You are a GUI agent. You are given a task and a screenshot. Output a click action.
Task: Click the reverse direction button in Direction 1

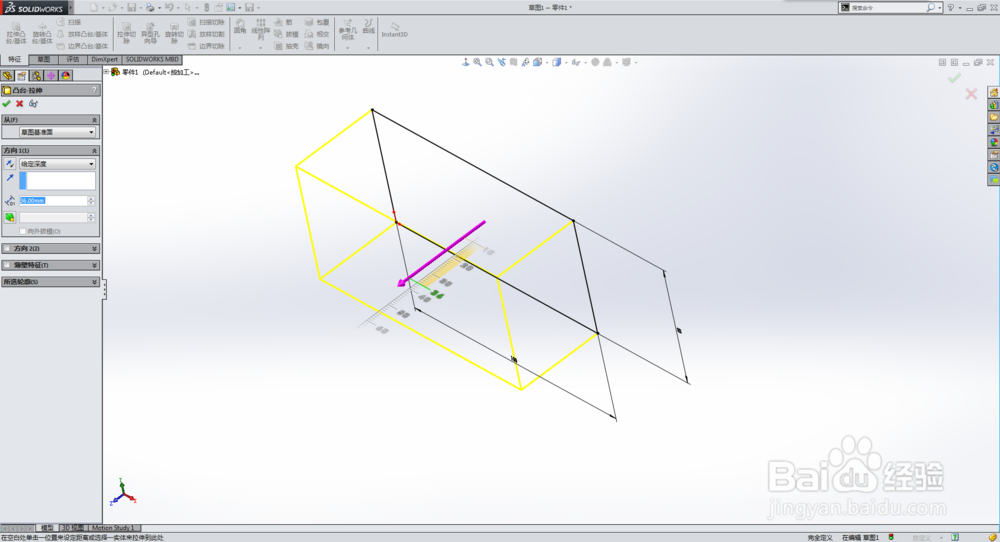click(10, 164)
